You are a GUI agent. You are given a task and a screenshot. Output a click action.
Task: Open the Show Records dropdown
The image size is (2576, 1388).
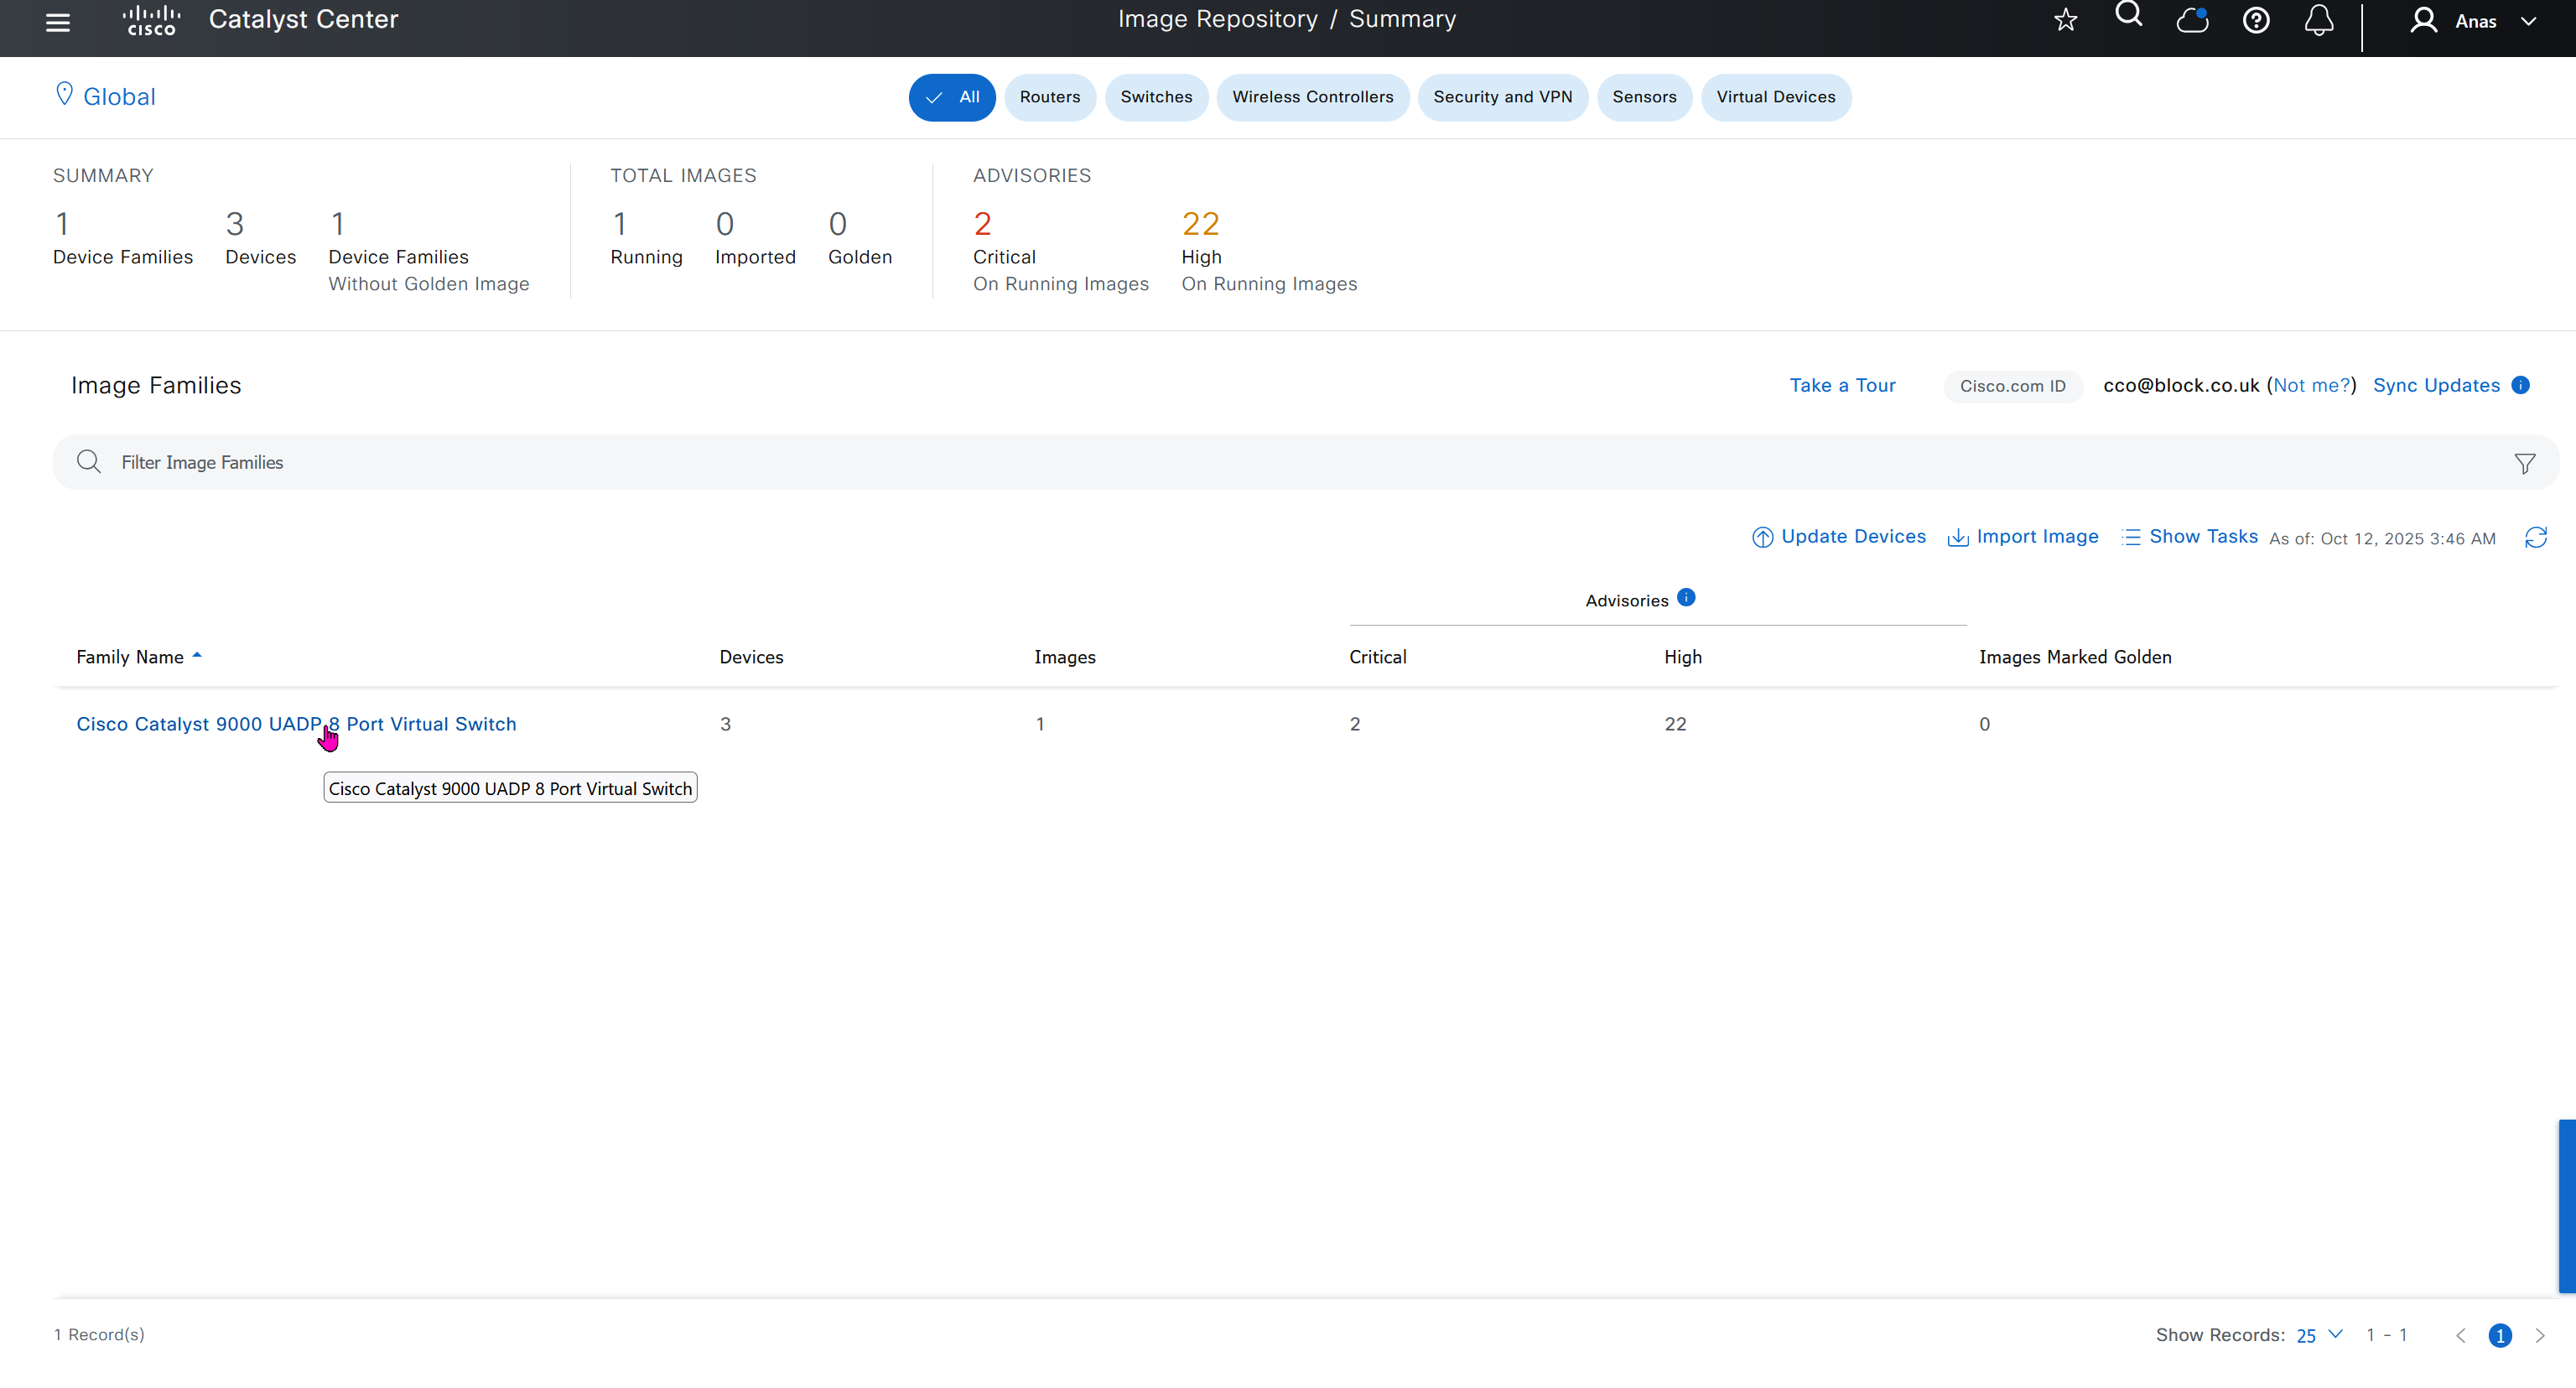coord(2318,1335)
